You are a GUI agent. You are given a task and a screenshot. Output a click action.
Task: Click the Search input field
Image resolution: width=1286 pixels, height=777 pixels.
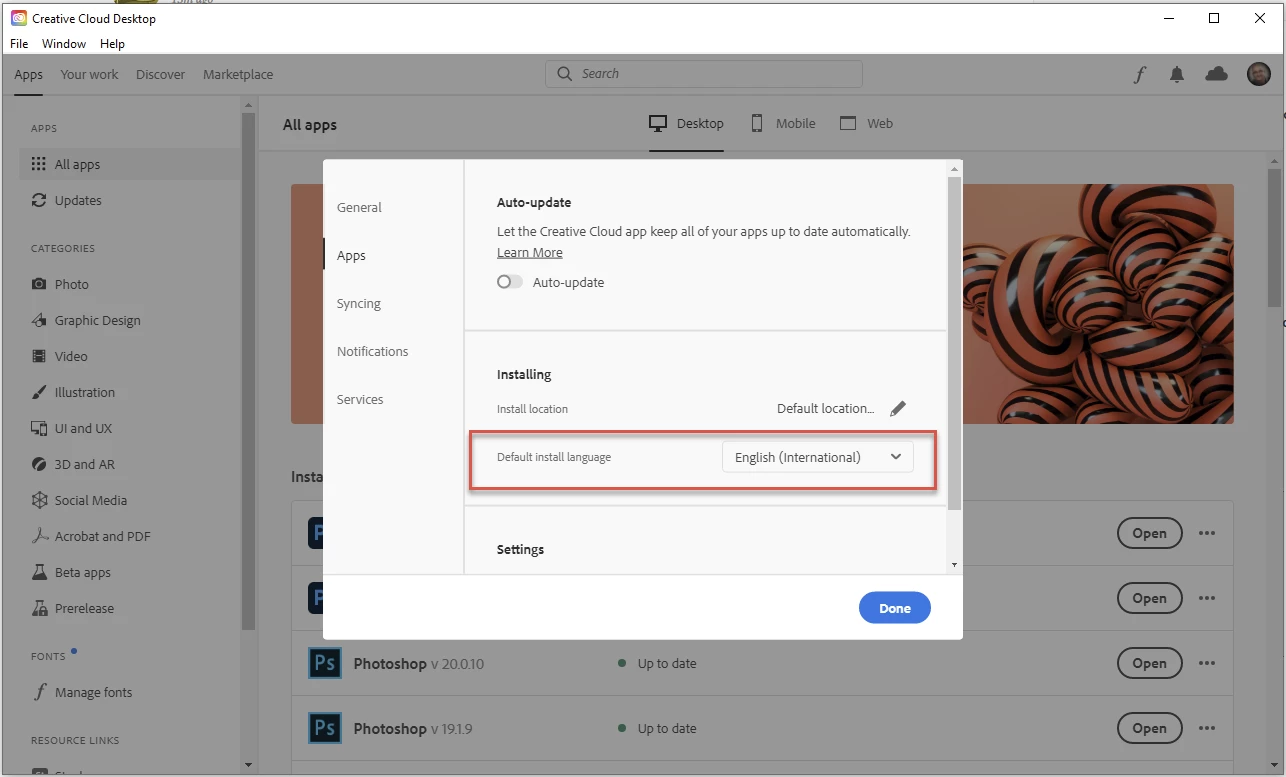point(704,74)
